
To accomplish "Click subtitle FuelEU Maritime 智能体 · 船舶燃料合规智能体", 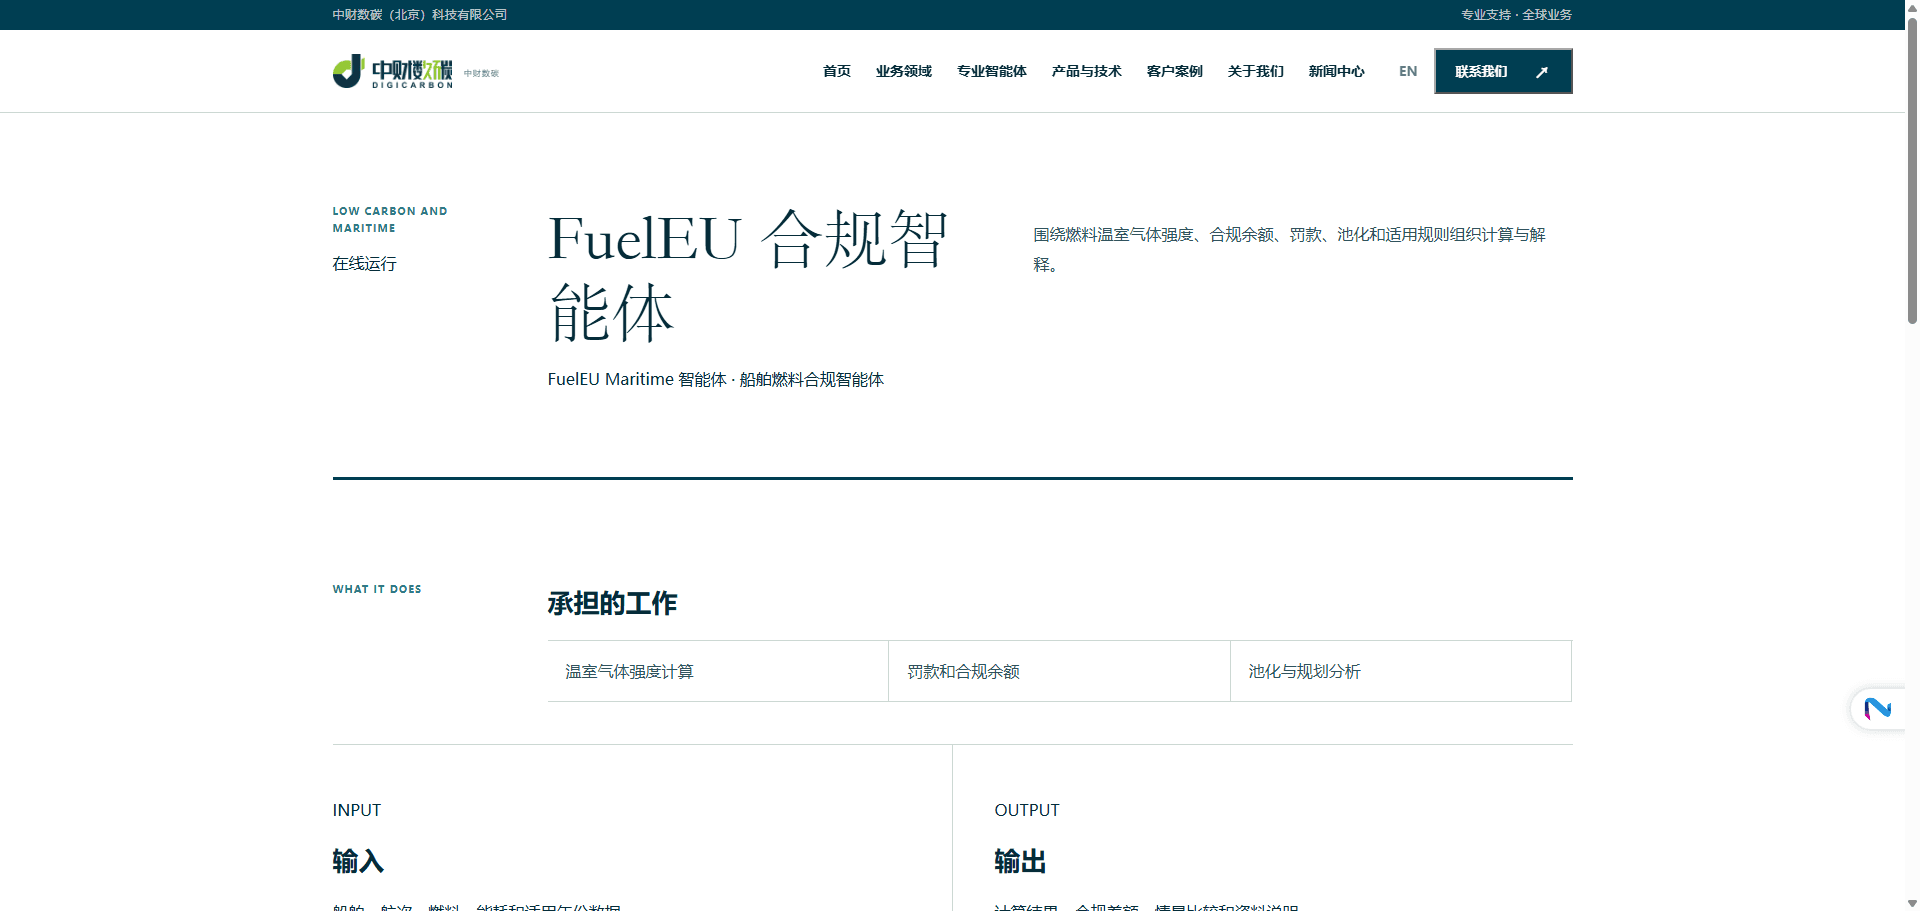I will pyautogui.click(x=716, y=379).
